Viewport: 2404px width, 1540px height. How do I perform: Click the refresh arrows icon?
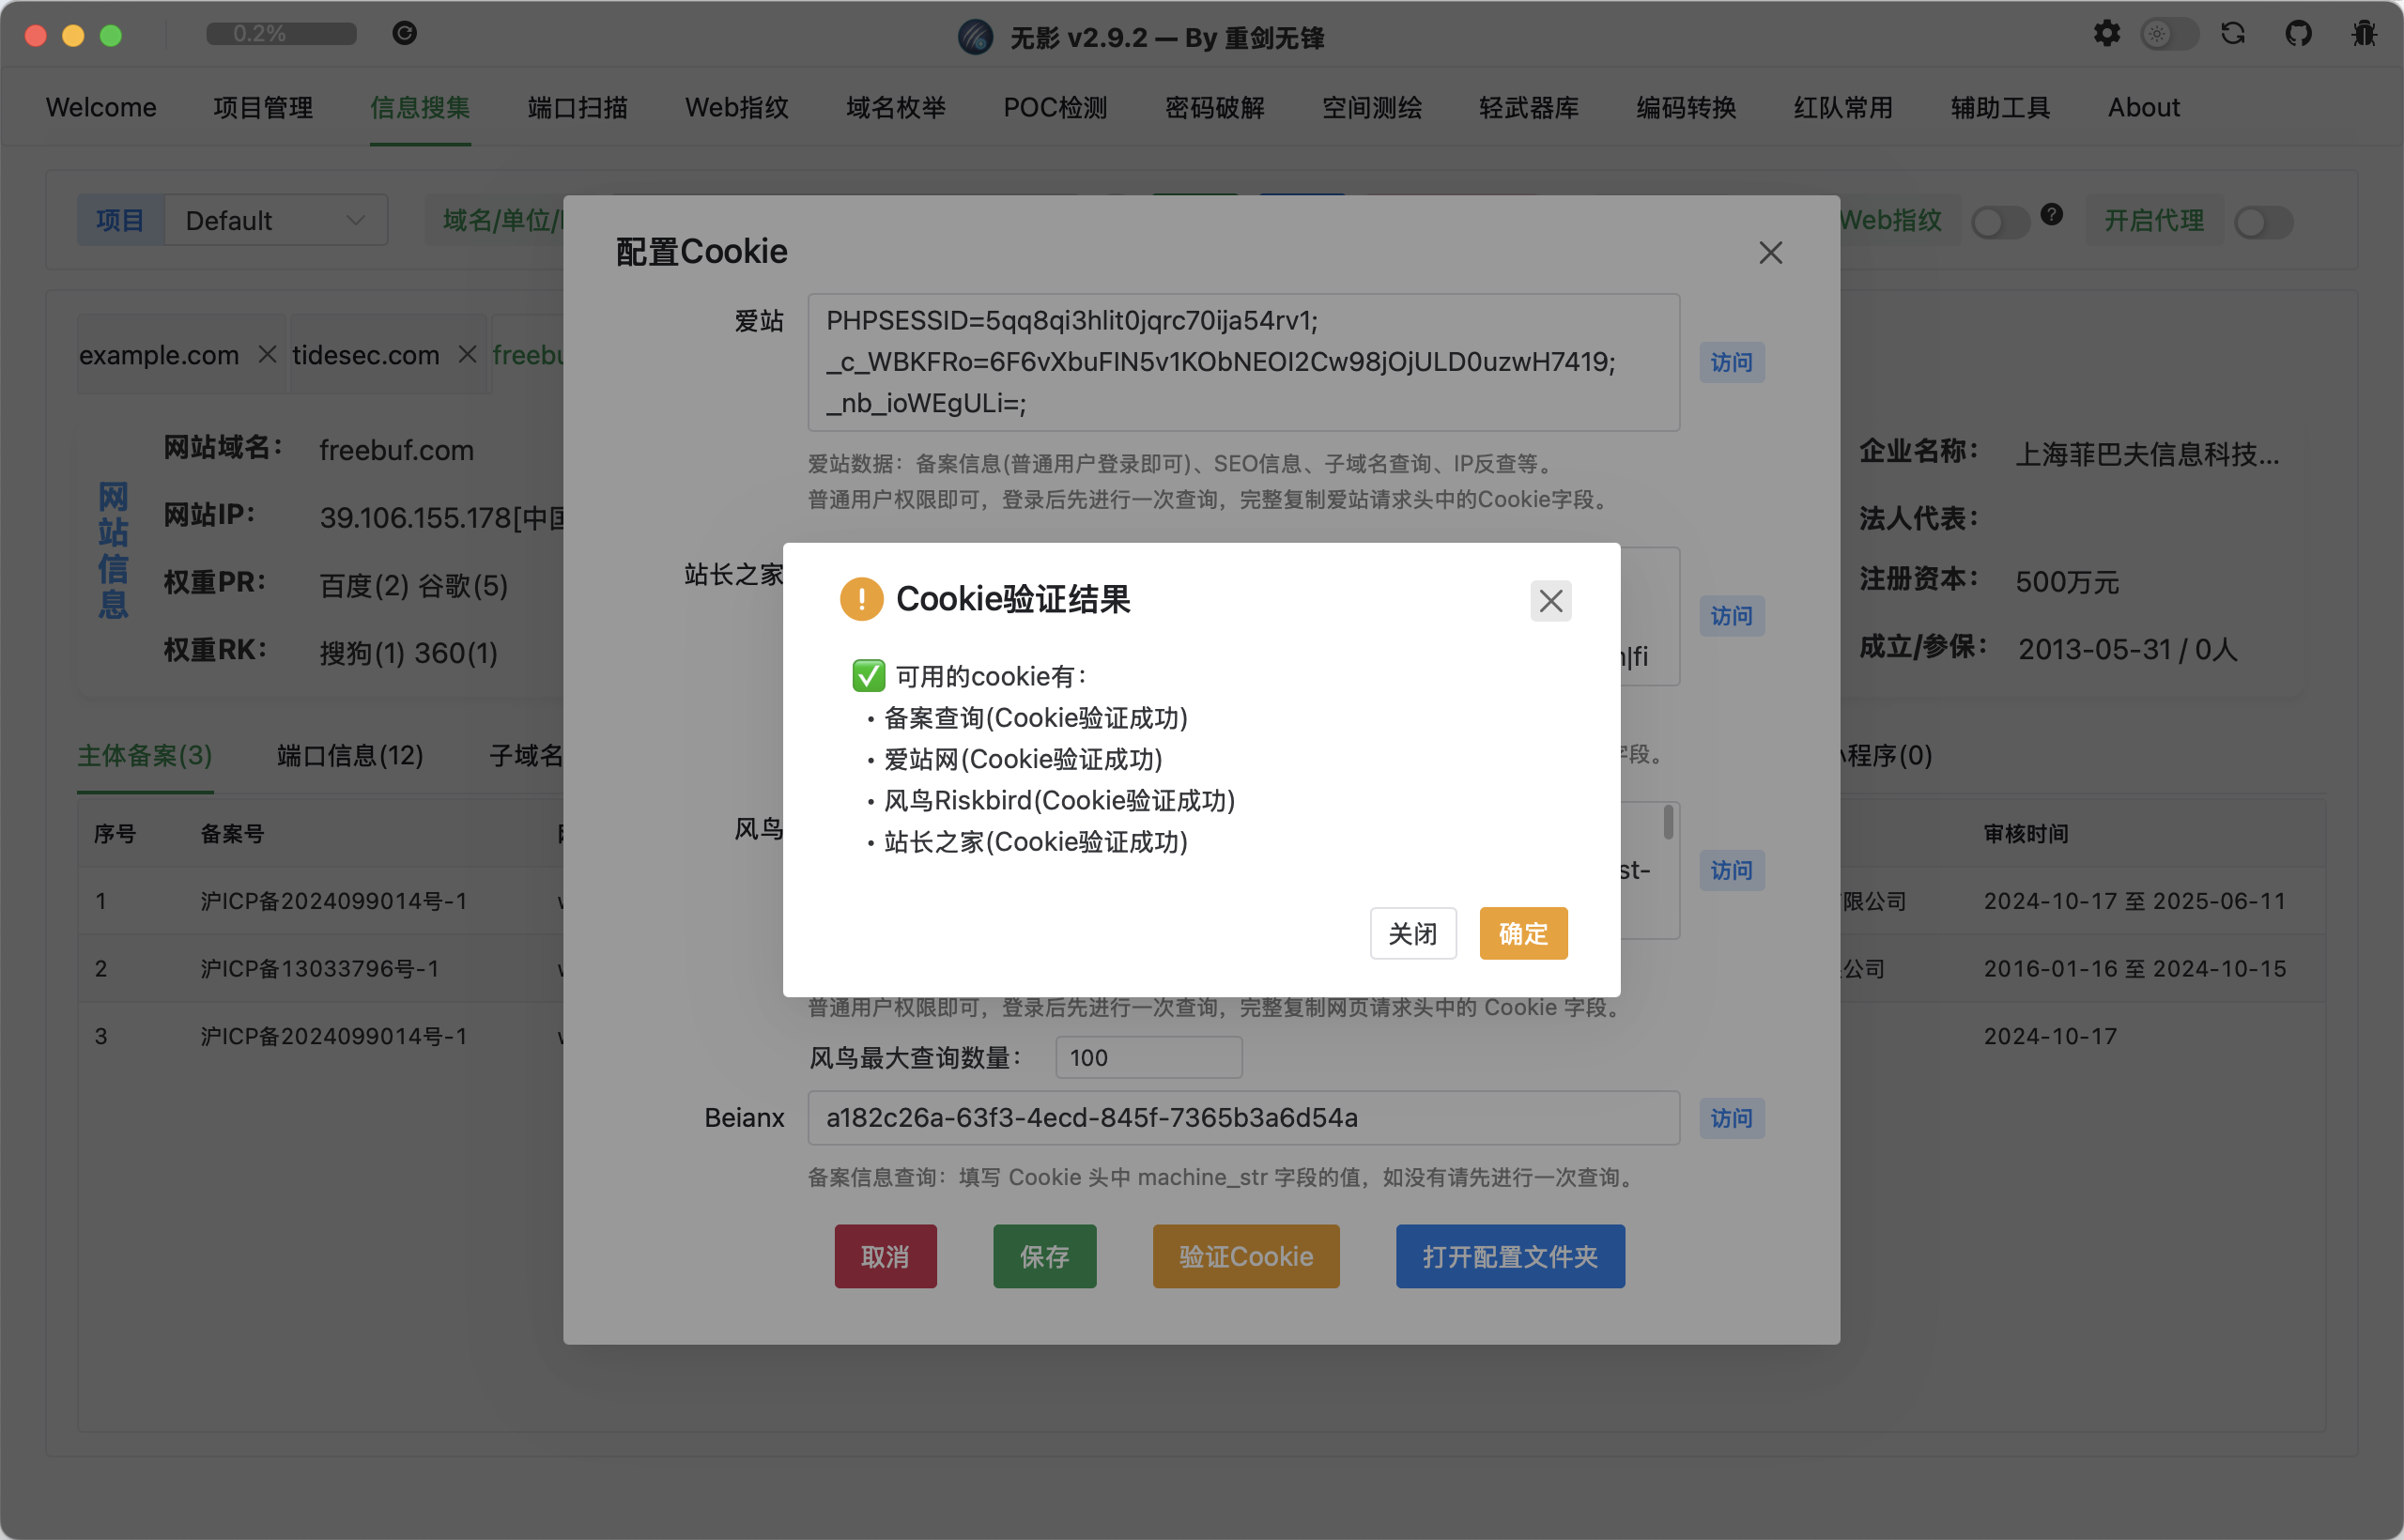pos(2233,34)
